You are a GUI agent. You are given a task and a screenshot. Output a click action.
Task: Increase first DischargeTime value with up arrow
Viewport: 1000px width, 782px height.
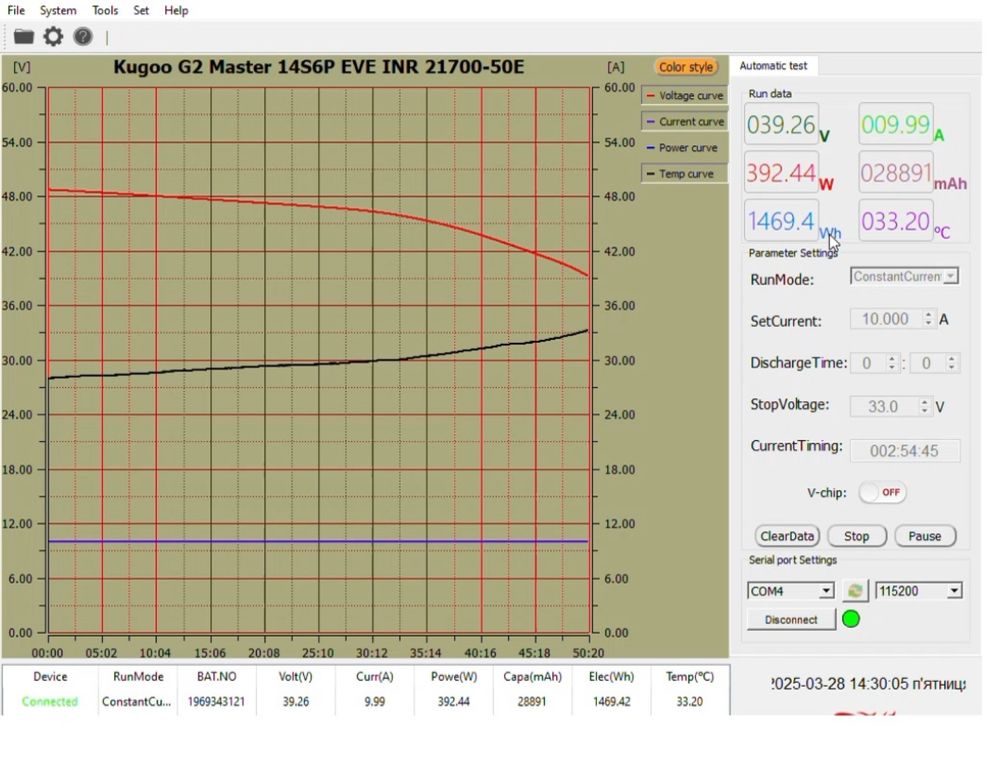click(892, 358)
